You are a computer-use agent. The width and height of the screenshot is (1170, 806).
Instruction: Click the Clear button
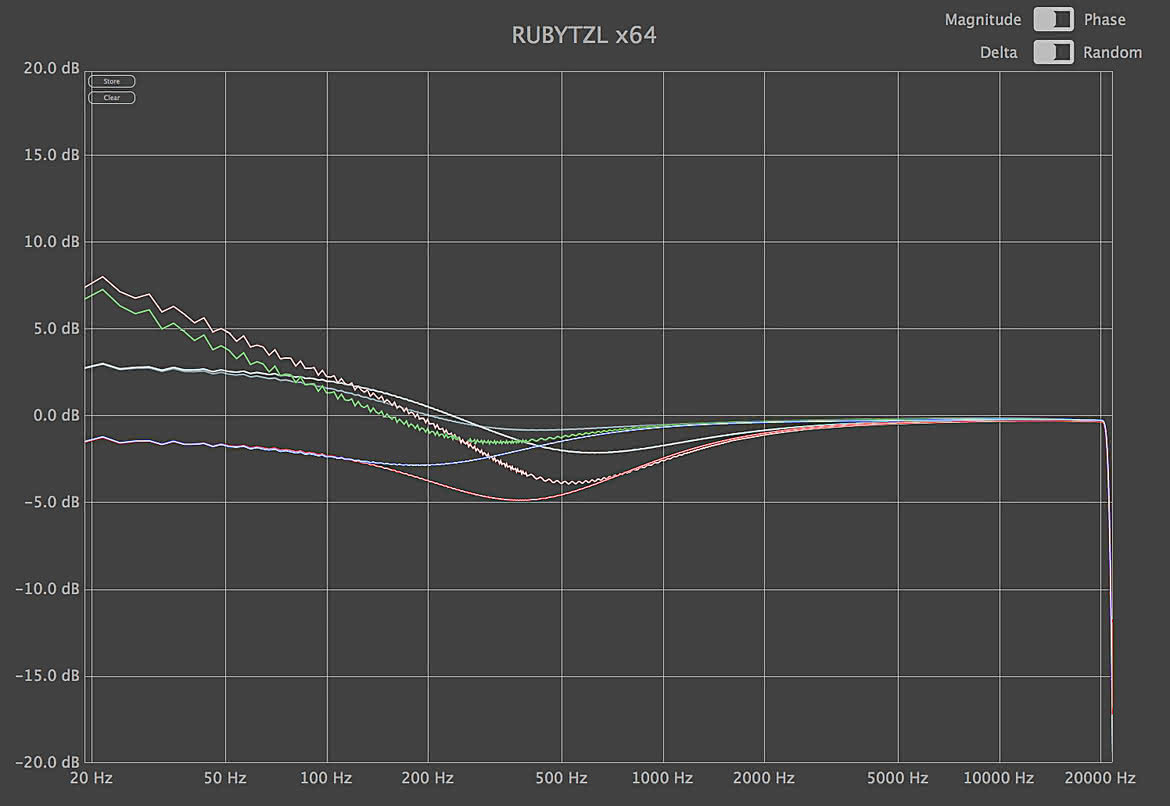coord(112,98)
